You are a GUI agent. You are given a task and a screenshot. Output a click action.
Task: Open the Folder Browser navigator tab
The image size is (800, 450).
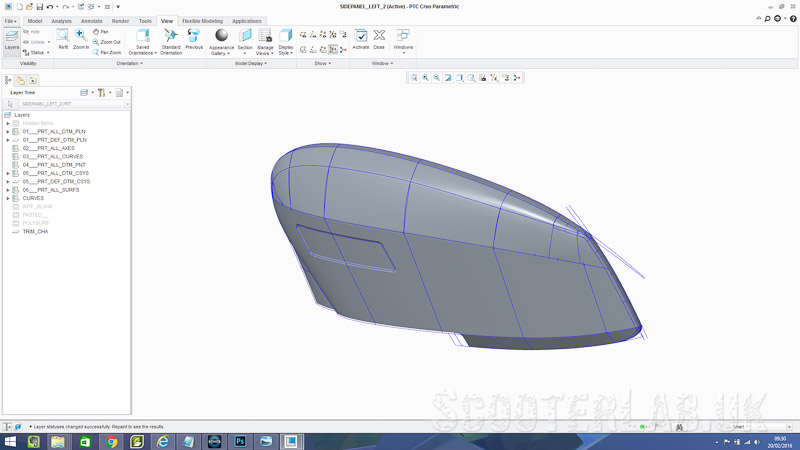coord(20,80)
